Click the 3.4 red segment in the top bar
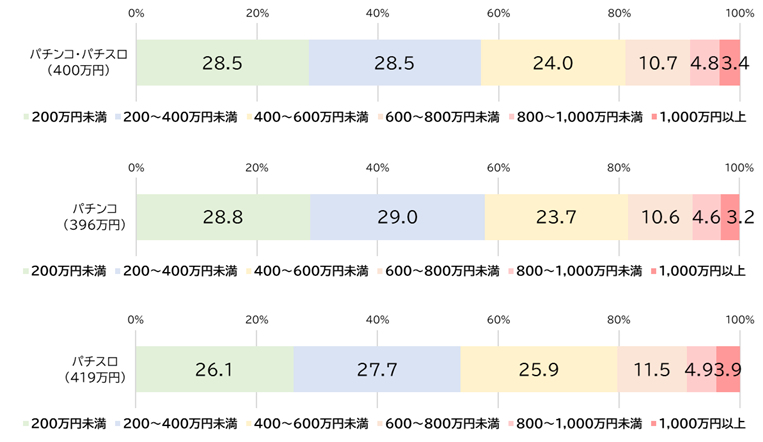Image resolution: width=763 pixels, height=442 pixels. [730, 64]
